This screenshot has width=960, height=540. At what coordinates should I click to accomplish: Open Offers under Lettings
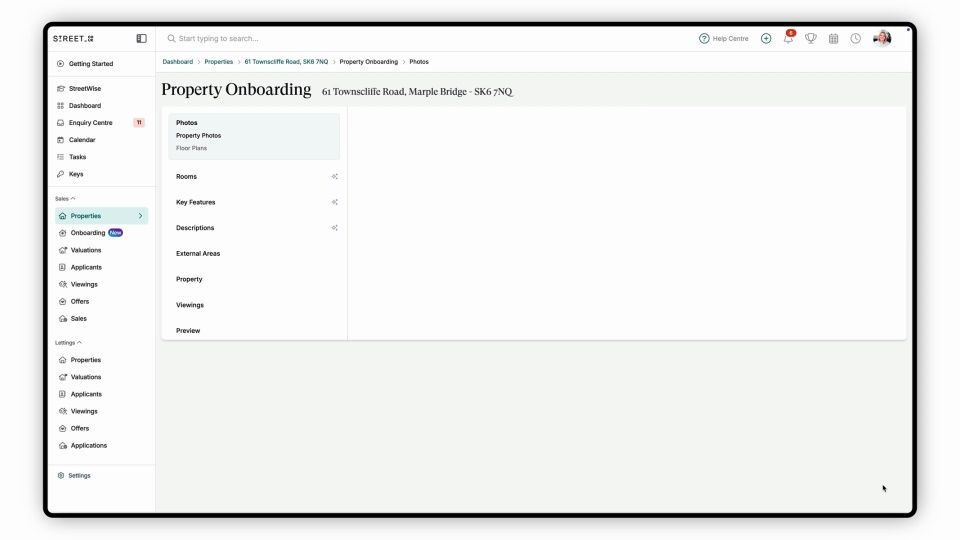80,429
